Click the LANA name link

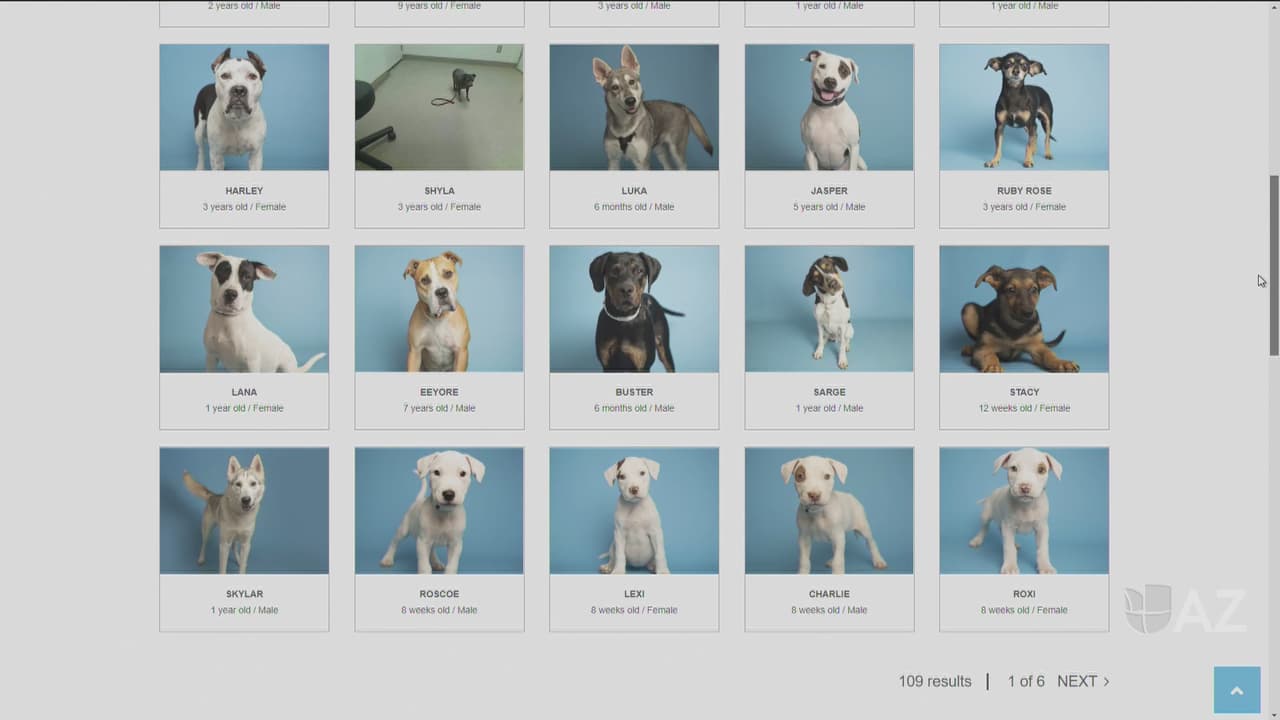[x=244, y=392]
